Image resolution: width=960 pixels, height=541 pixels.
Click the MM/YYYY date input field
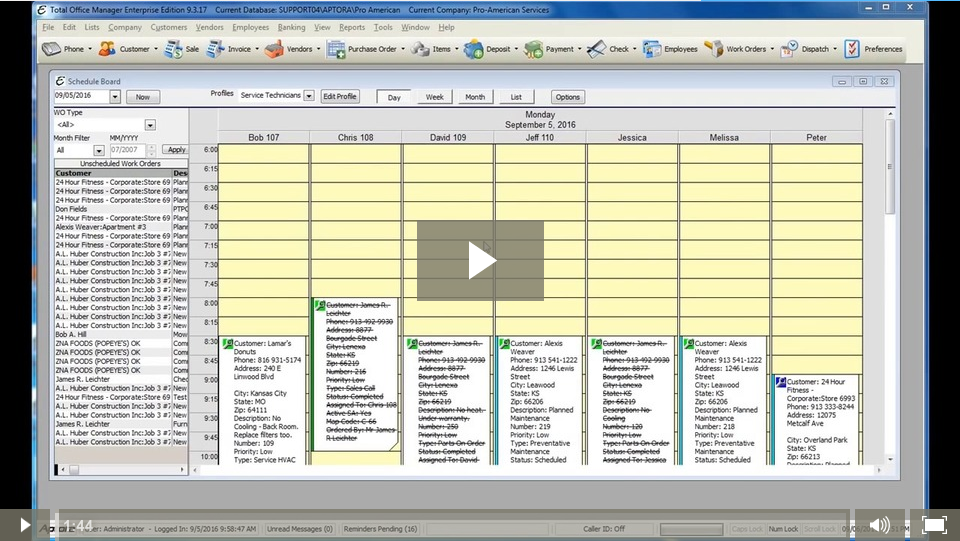127,150
